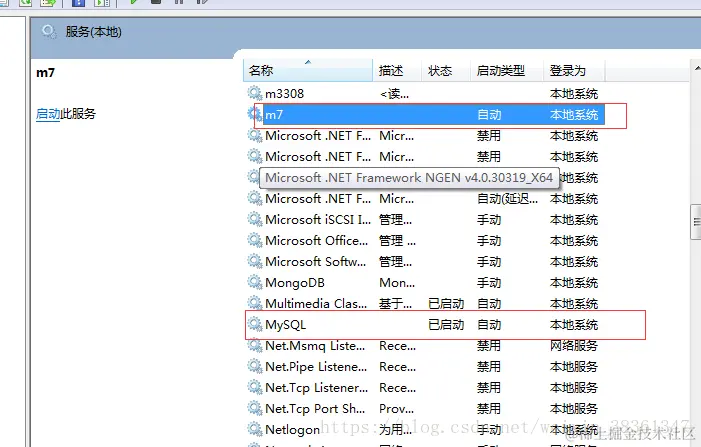Screen dimensions: 701x447
Task: Click the gear icon beside Microsoft Office...
Action: click(x=255, y=240)
